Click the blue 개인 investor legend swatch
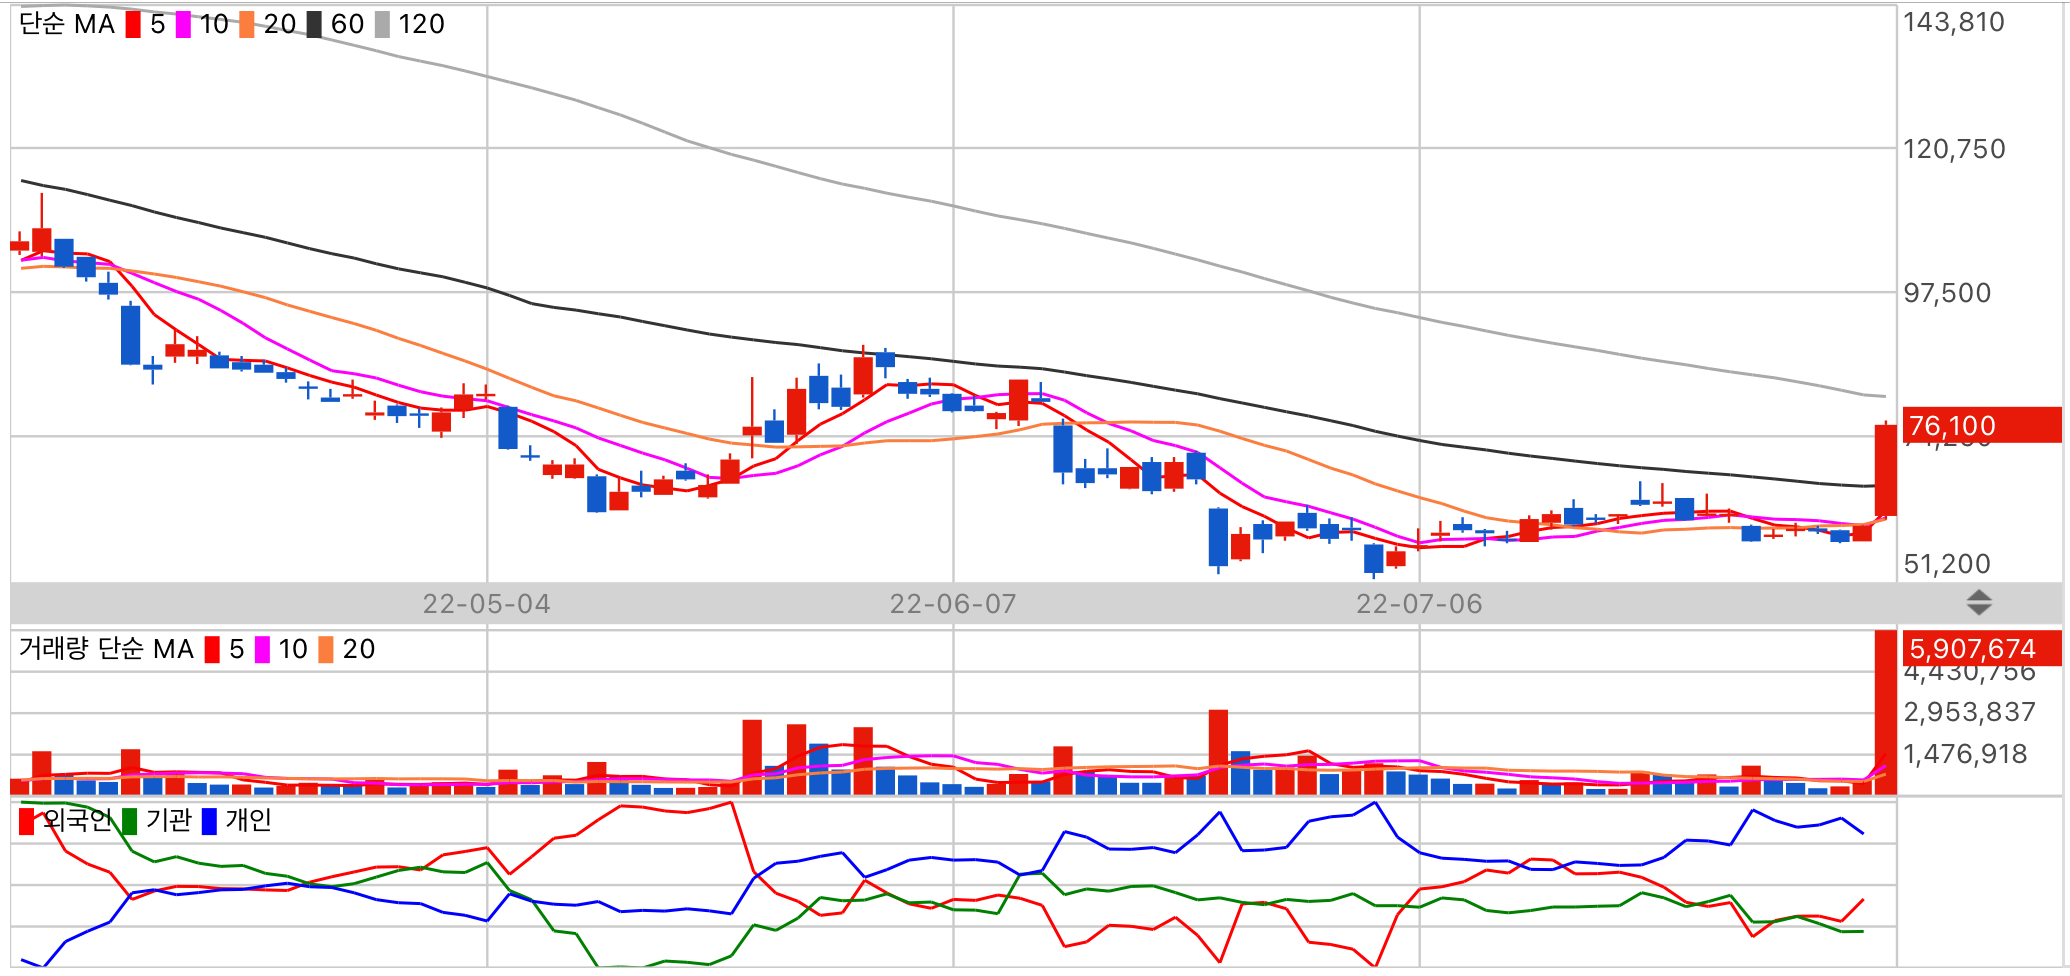This screenshot has width=2070, height=976. pyautogui.click(x=209, y=822)
